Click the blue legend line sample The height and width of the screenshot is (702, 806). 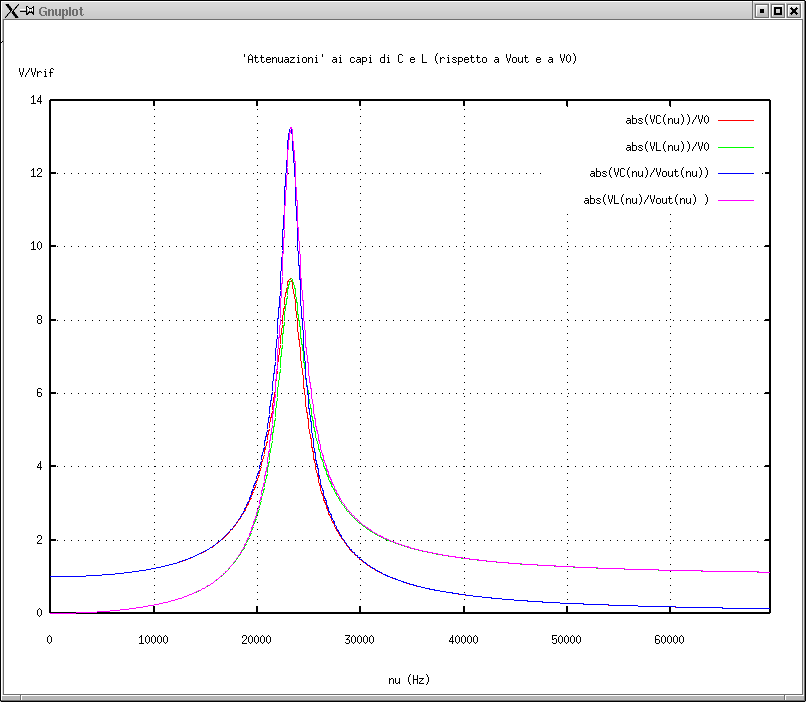click(735, 173)
